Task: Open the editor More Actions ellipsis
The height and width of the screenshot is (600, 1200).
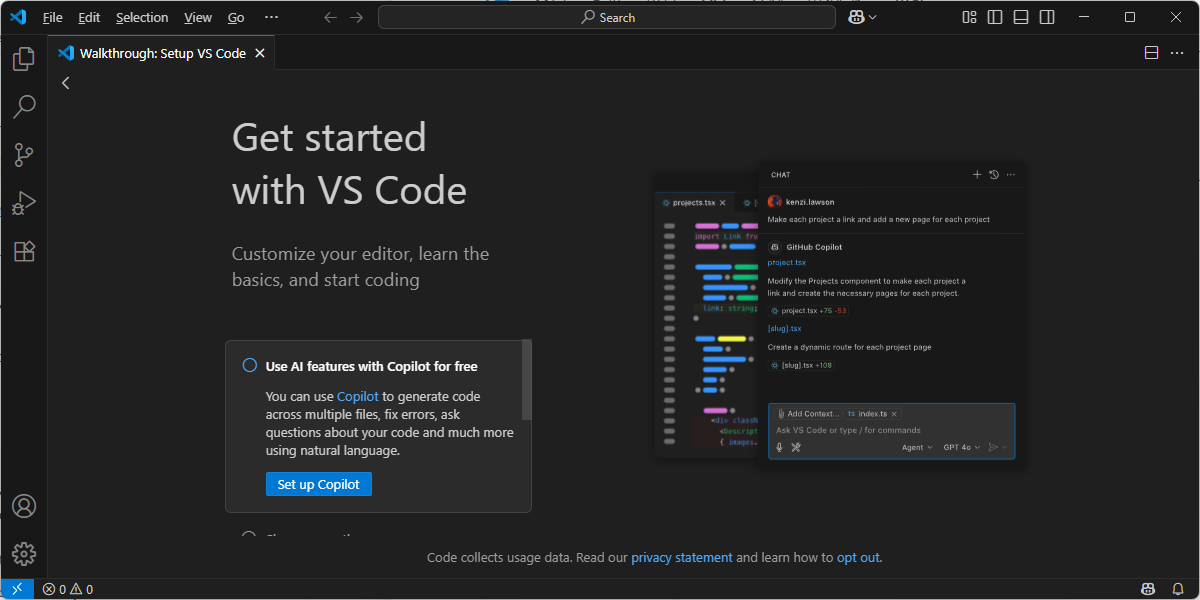Action: pos(1177,53)
